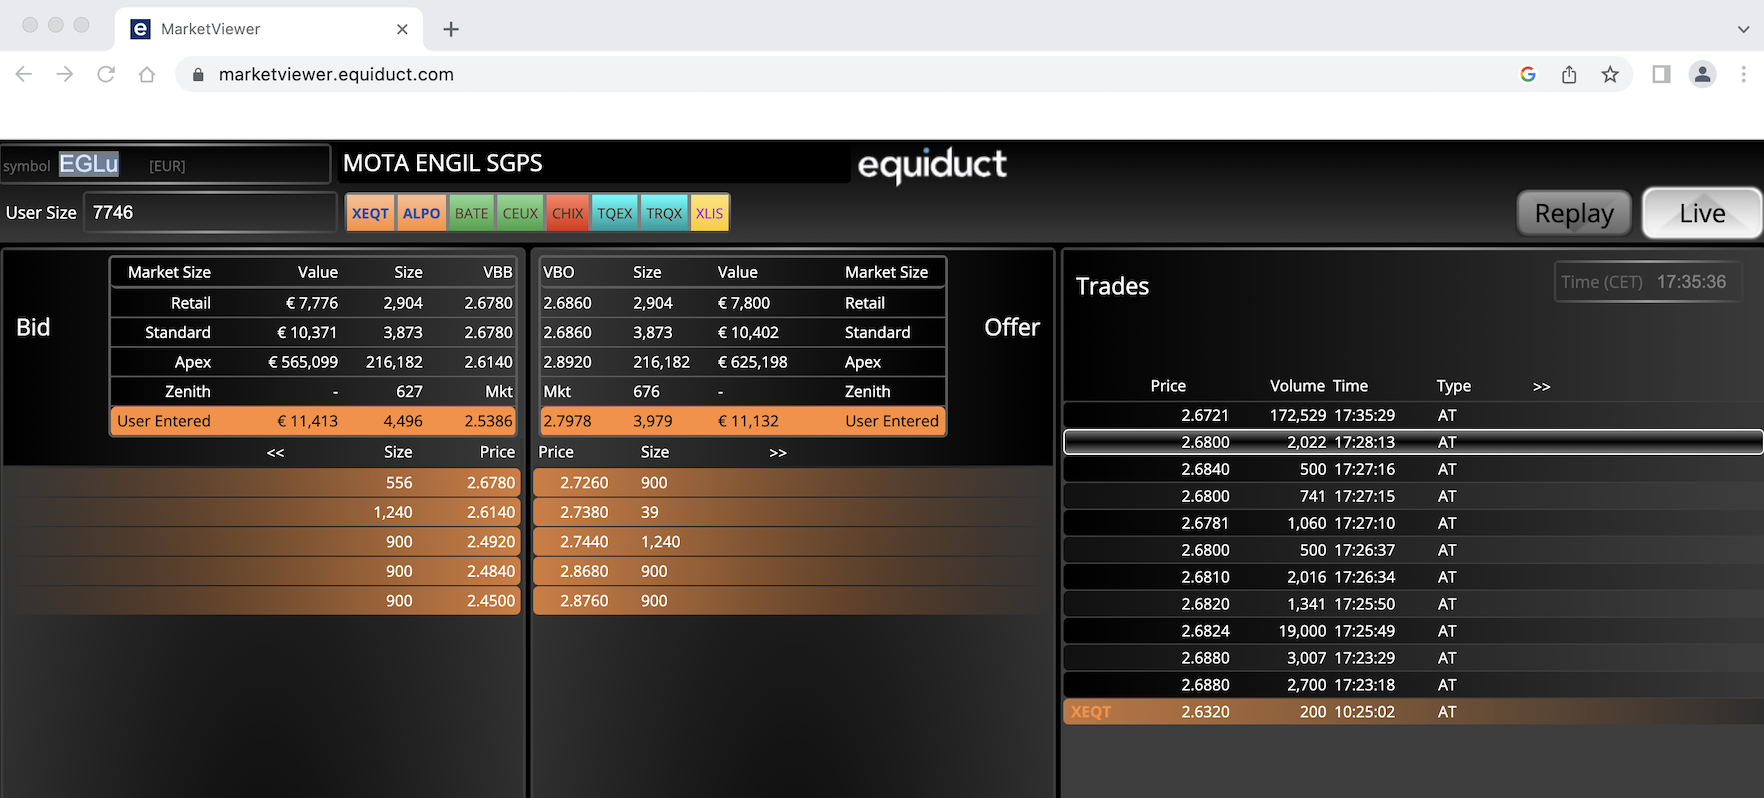1764x798 pixels.
Task: Click offer depth price 2.7260
Action: click(x=584, y=483)
